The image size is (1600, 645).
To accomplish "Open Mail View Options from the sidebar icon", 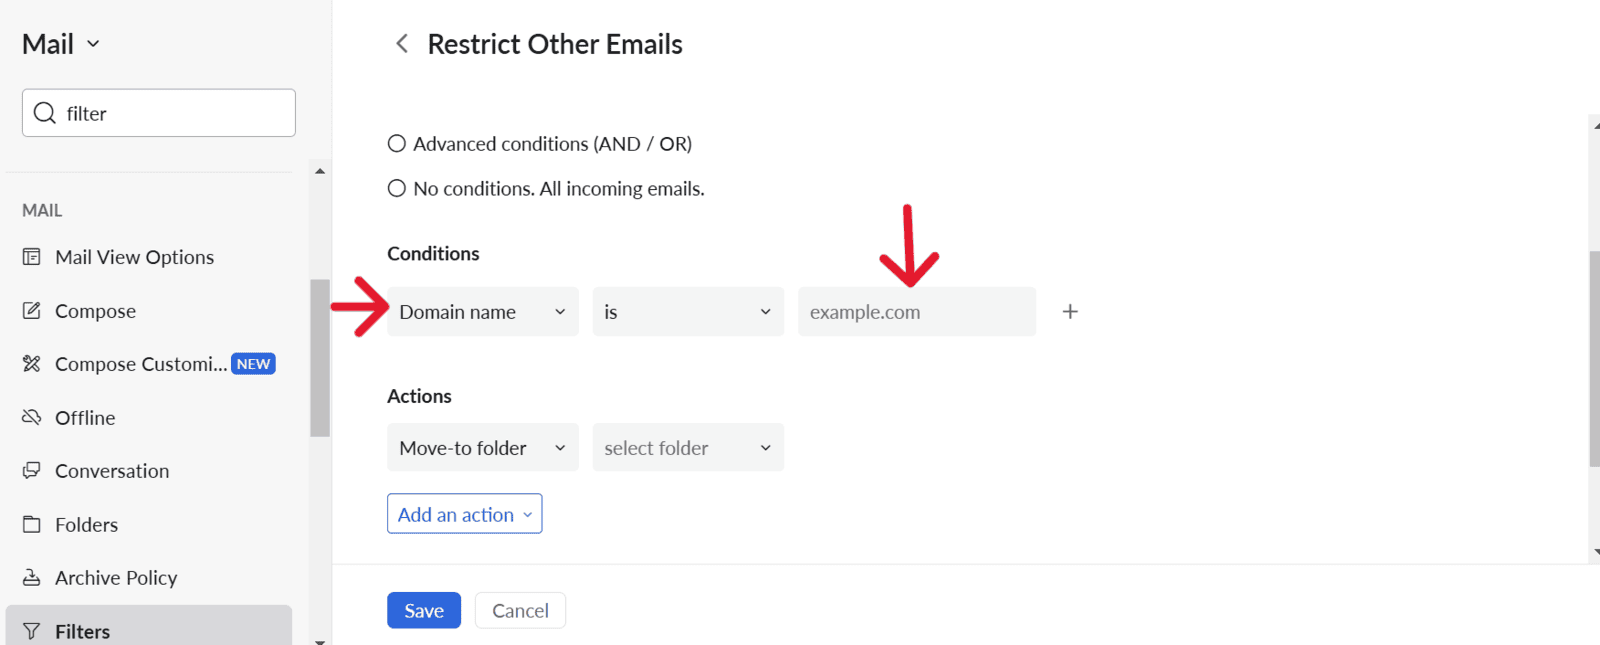I will (x=32, y=257).
